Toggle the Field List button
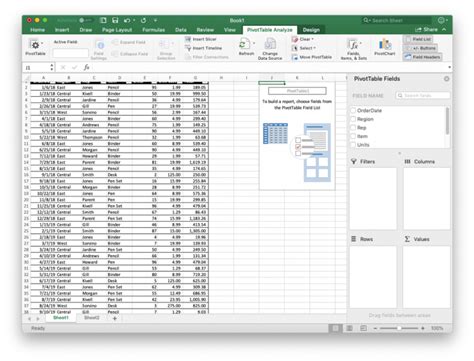This screenshot has width=474, height=361. [418, 39]
